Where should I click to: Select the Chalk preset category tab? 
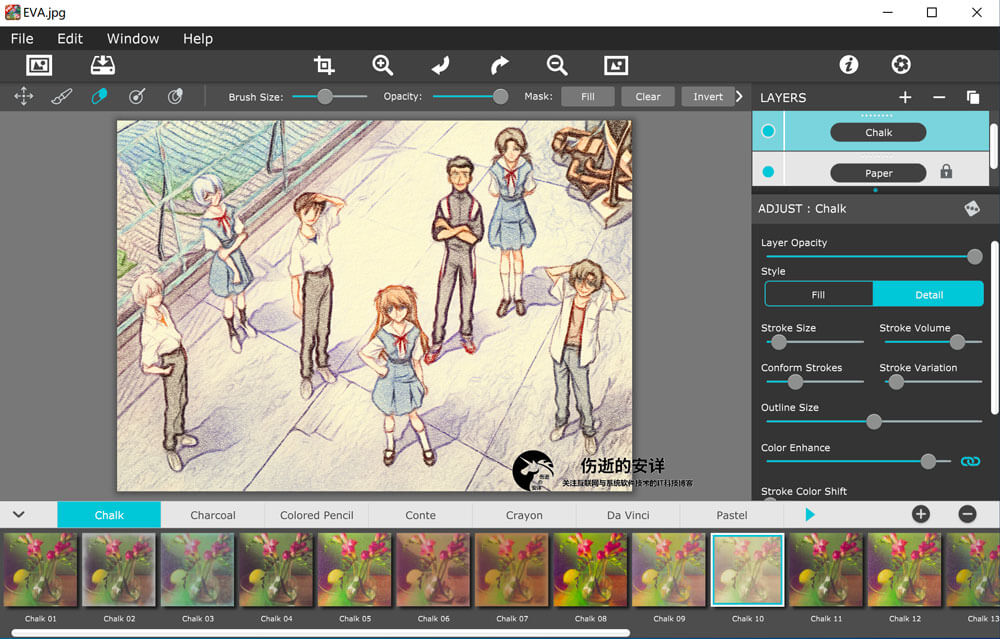point(109,515)
